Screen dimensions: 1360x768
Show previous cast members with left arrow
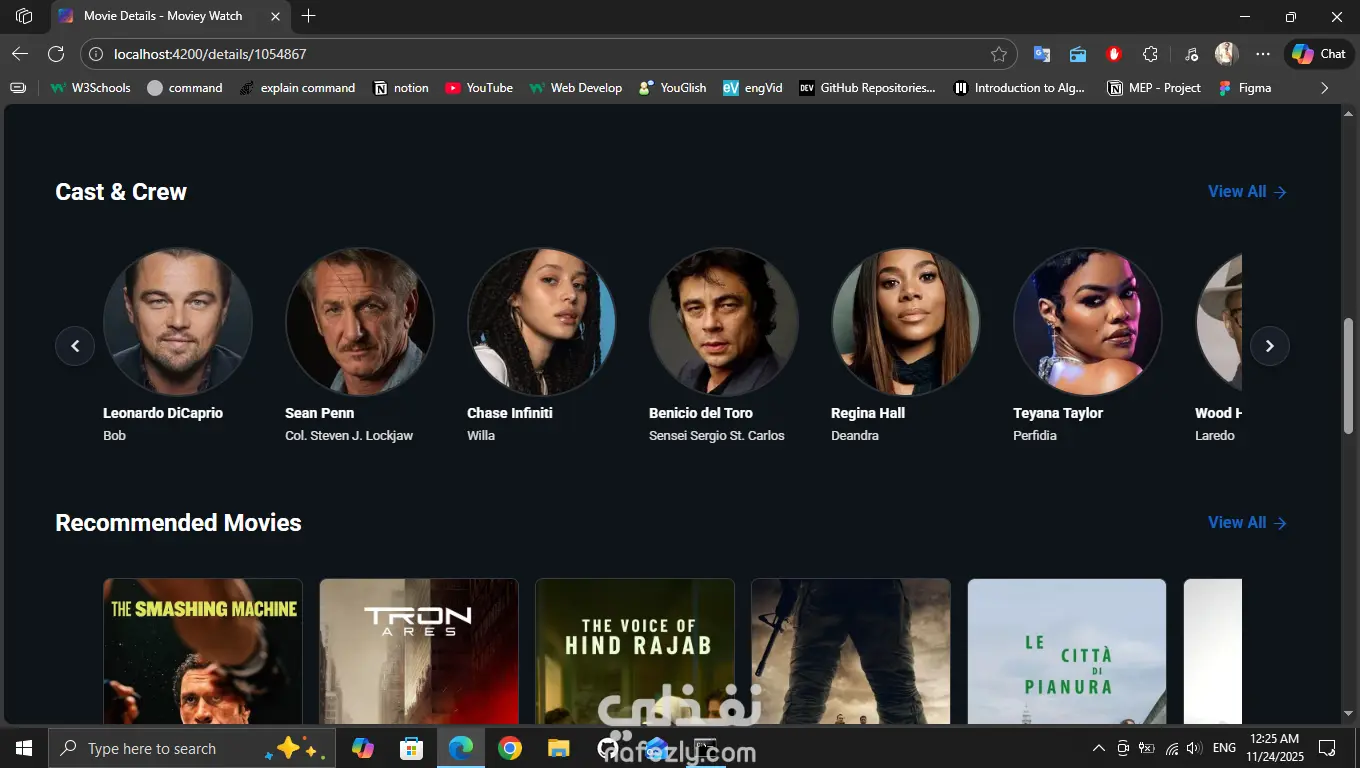(x=75, y=346)
